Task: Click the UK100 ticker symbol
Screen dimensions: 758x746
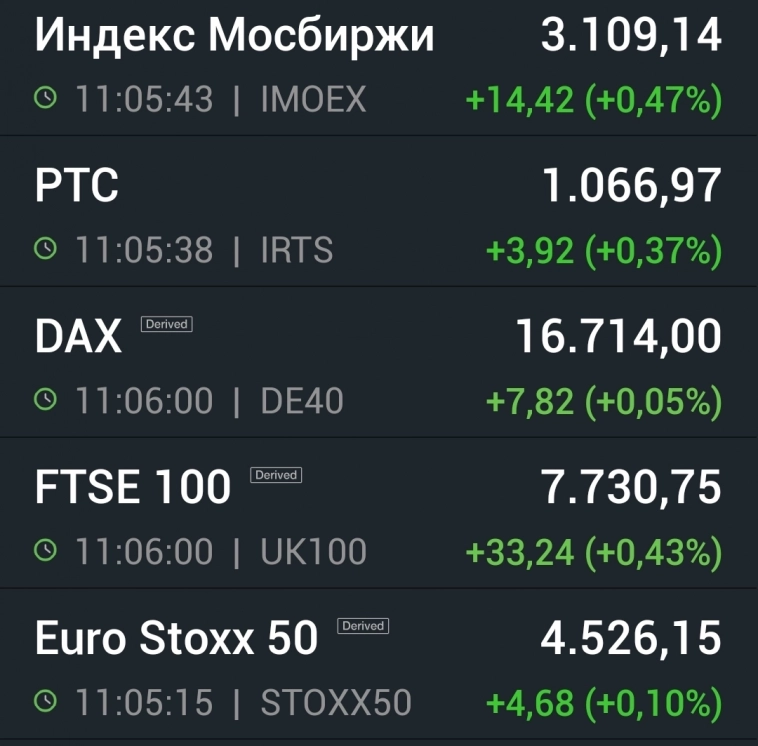Action: point(313,552)
